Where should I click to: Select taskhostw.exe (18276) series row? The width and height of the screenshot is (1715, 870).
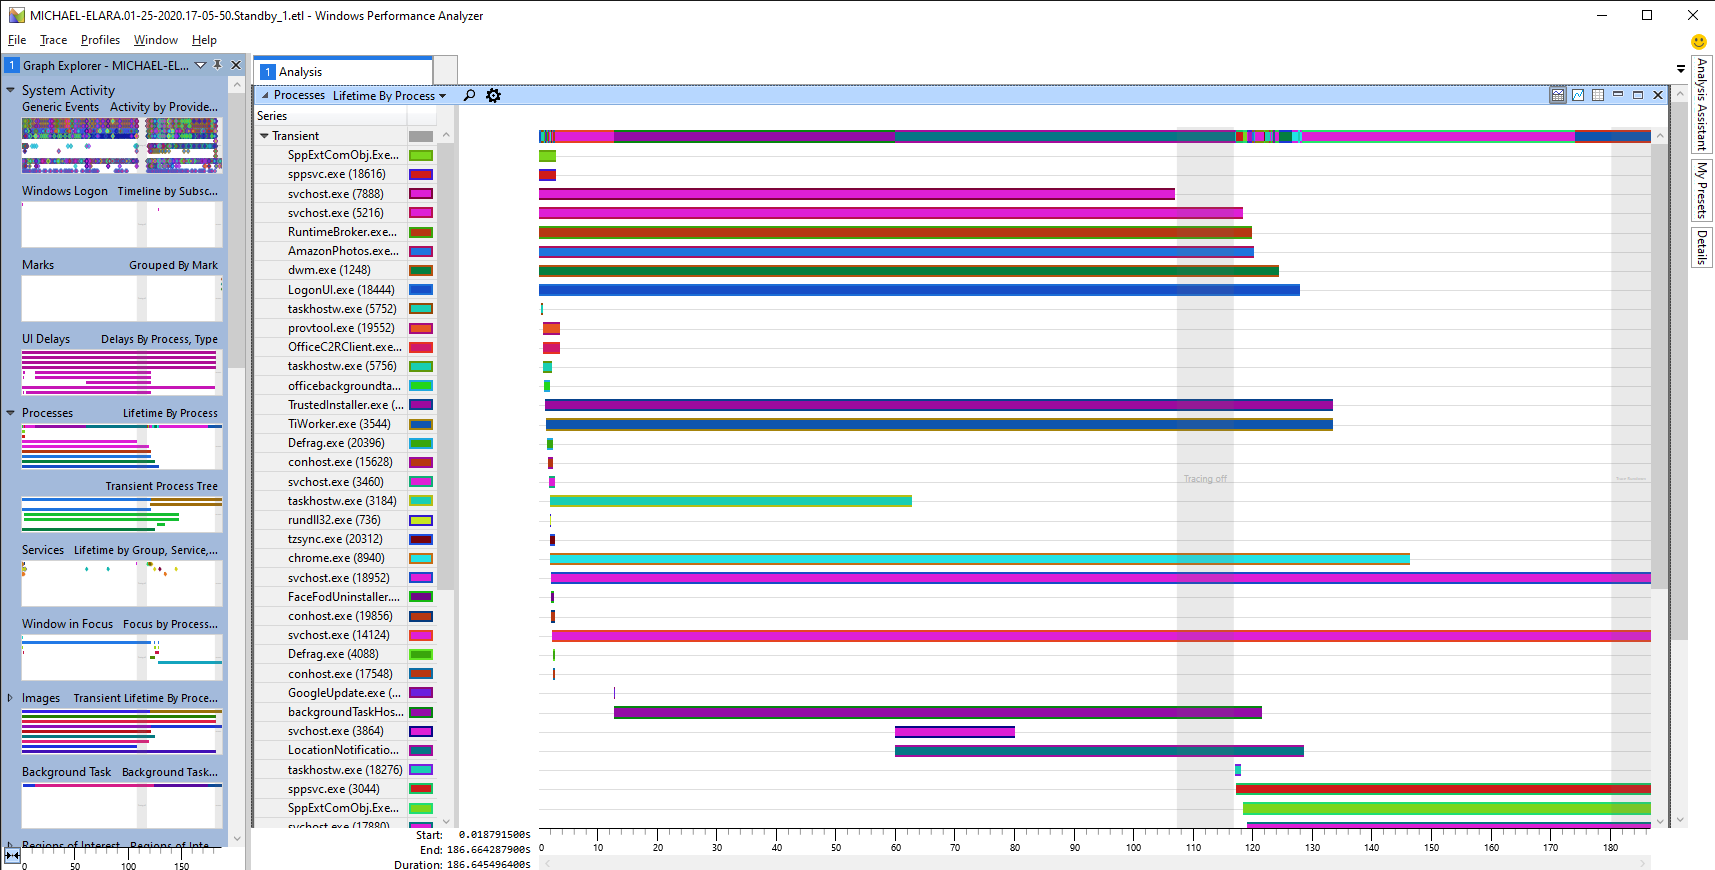click(x=345, y=770)
